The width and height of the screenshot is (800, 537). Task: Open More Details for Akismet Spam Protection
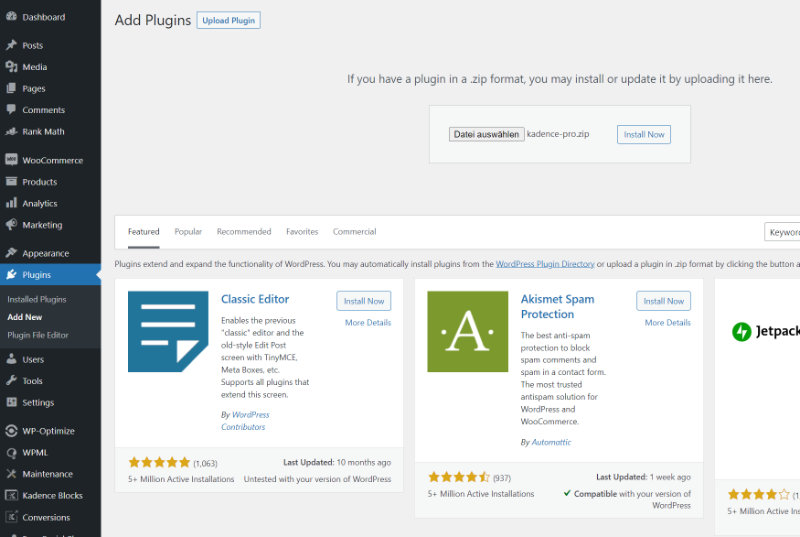coord(667,323)
